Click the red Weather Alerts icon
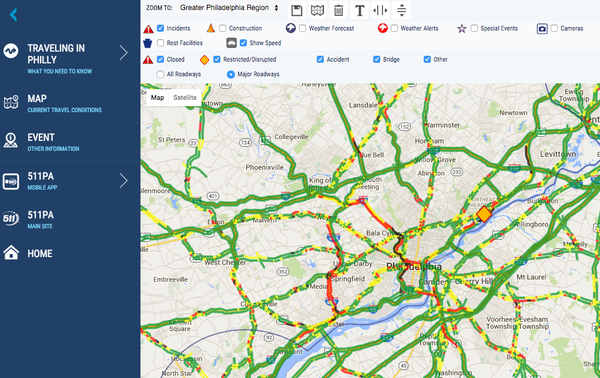600x378 pixels. (383, 28)
